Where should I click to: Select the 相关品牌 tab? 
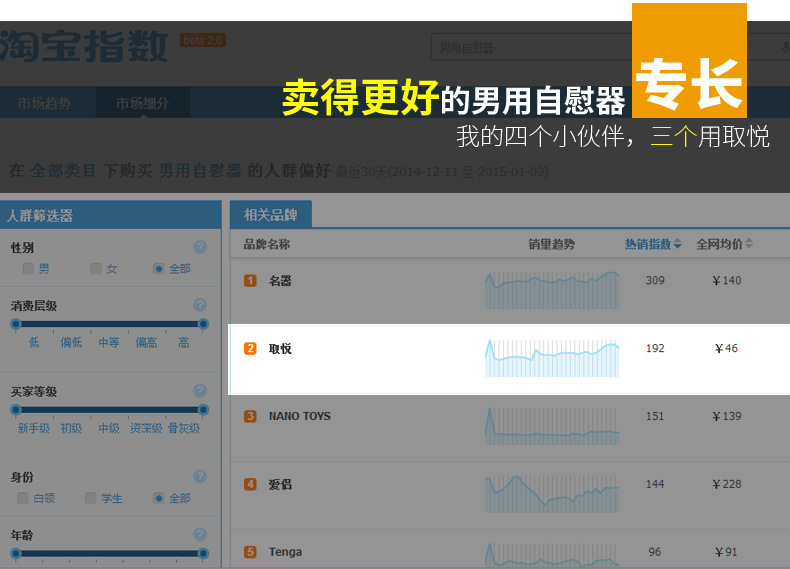271,215
